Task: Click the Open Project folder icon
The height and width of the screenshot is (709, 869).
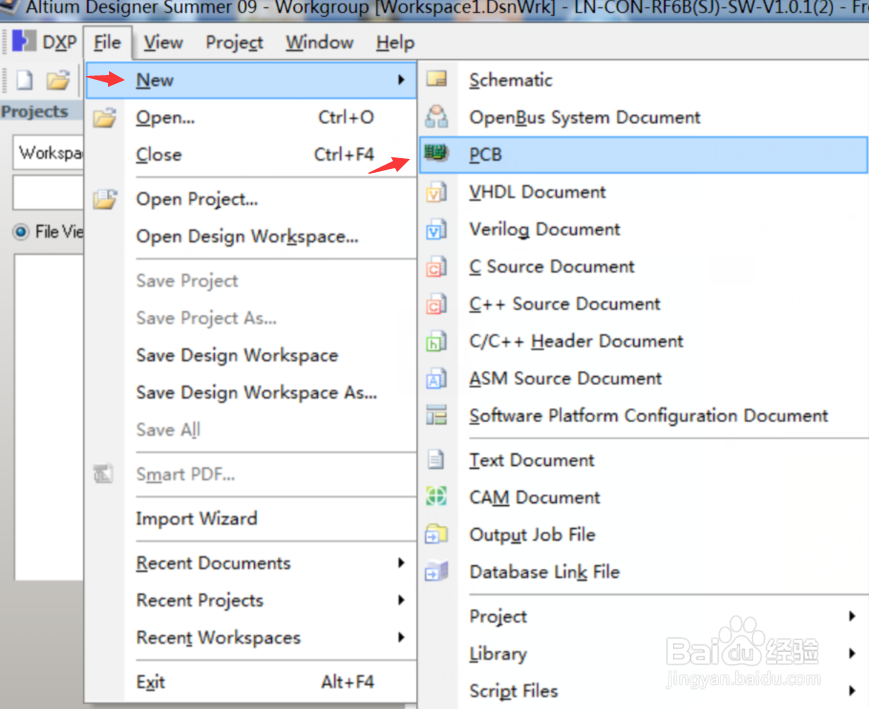Action: pos(105,199)
